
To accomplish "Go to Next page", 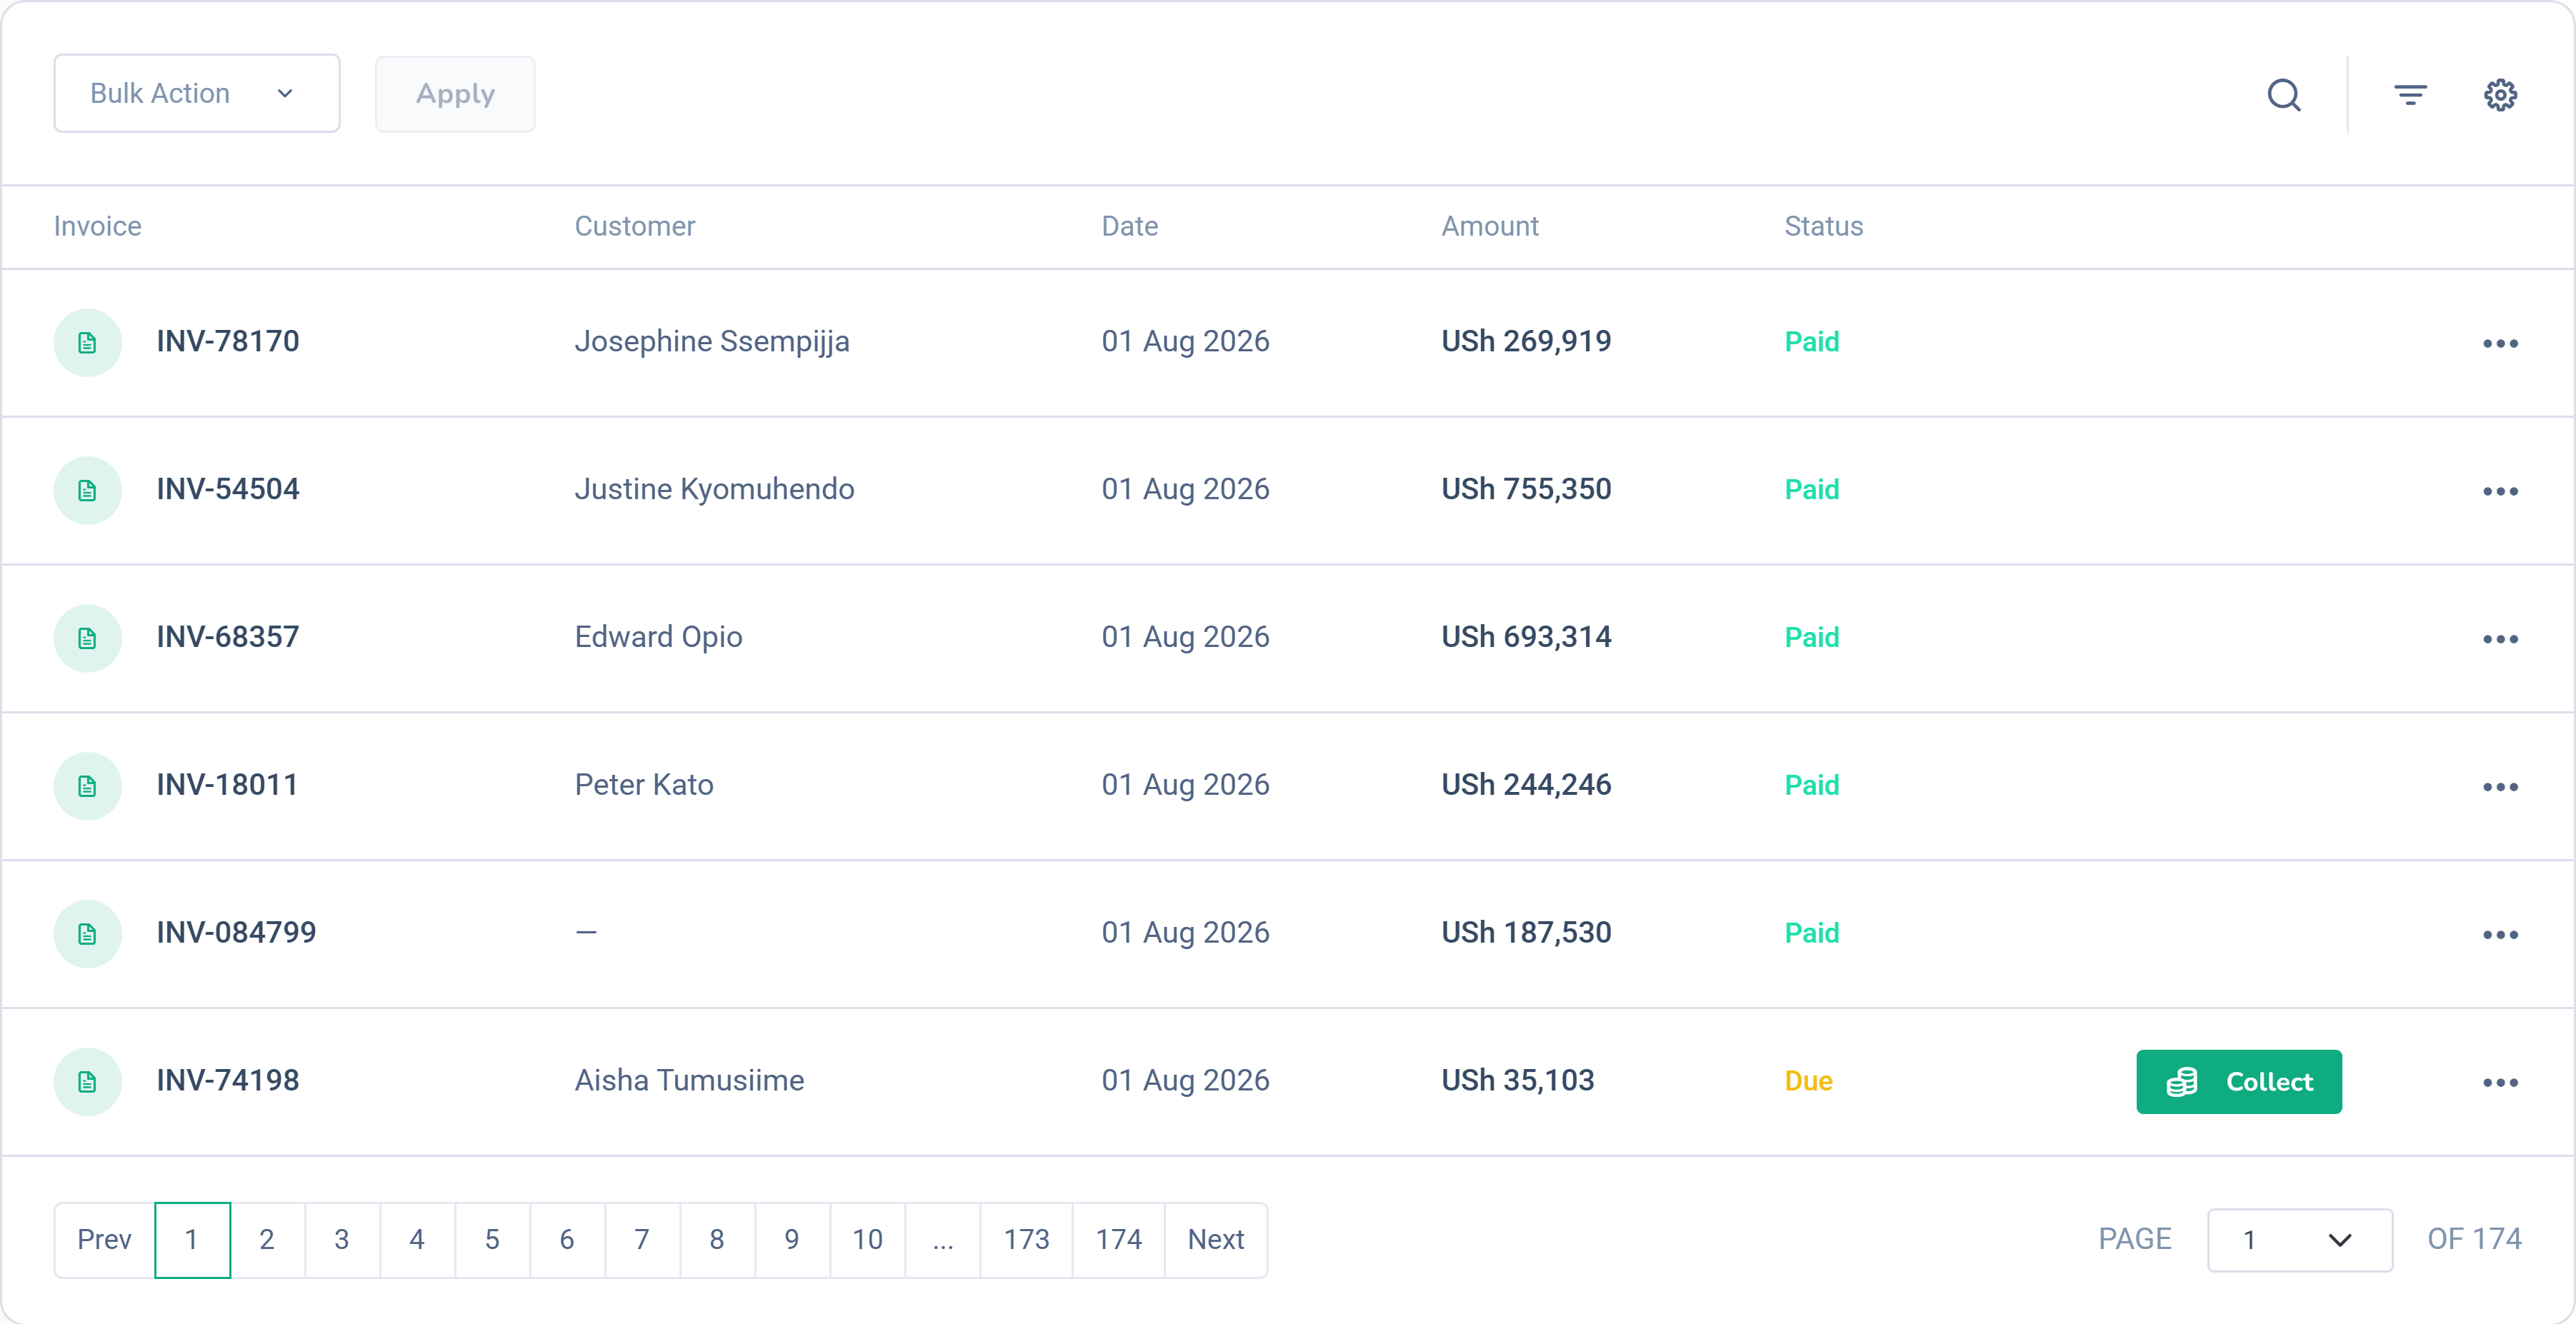I will 1216,1240.
